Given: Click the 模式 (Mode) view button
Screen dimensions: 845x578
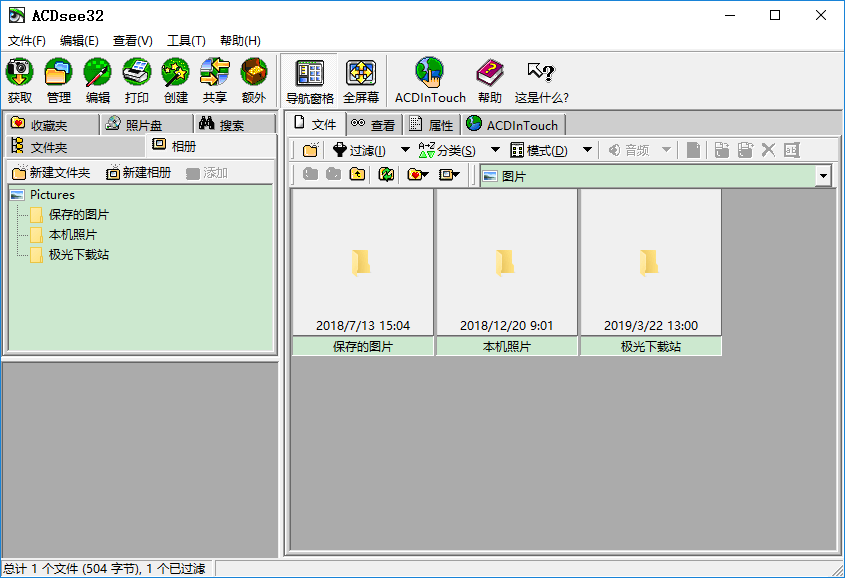Looking at the screenshot, I should (x=539, y=150).
